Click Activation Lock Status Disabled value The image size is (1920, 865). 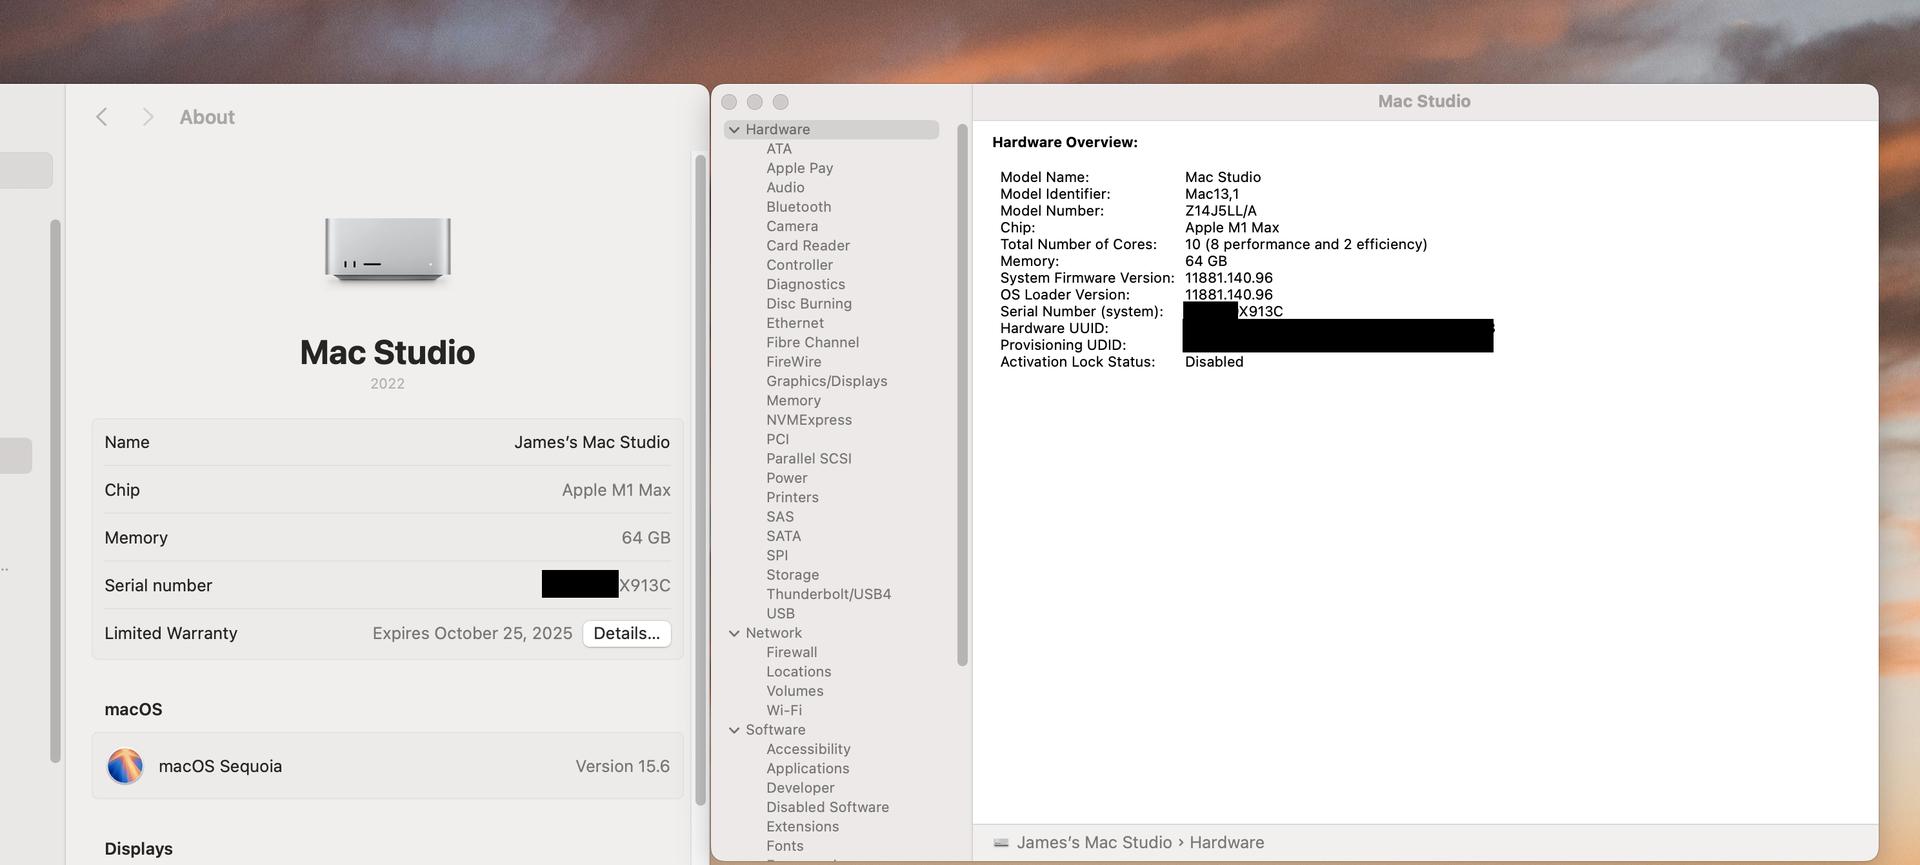coord(1214,362)
